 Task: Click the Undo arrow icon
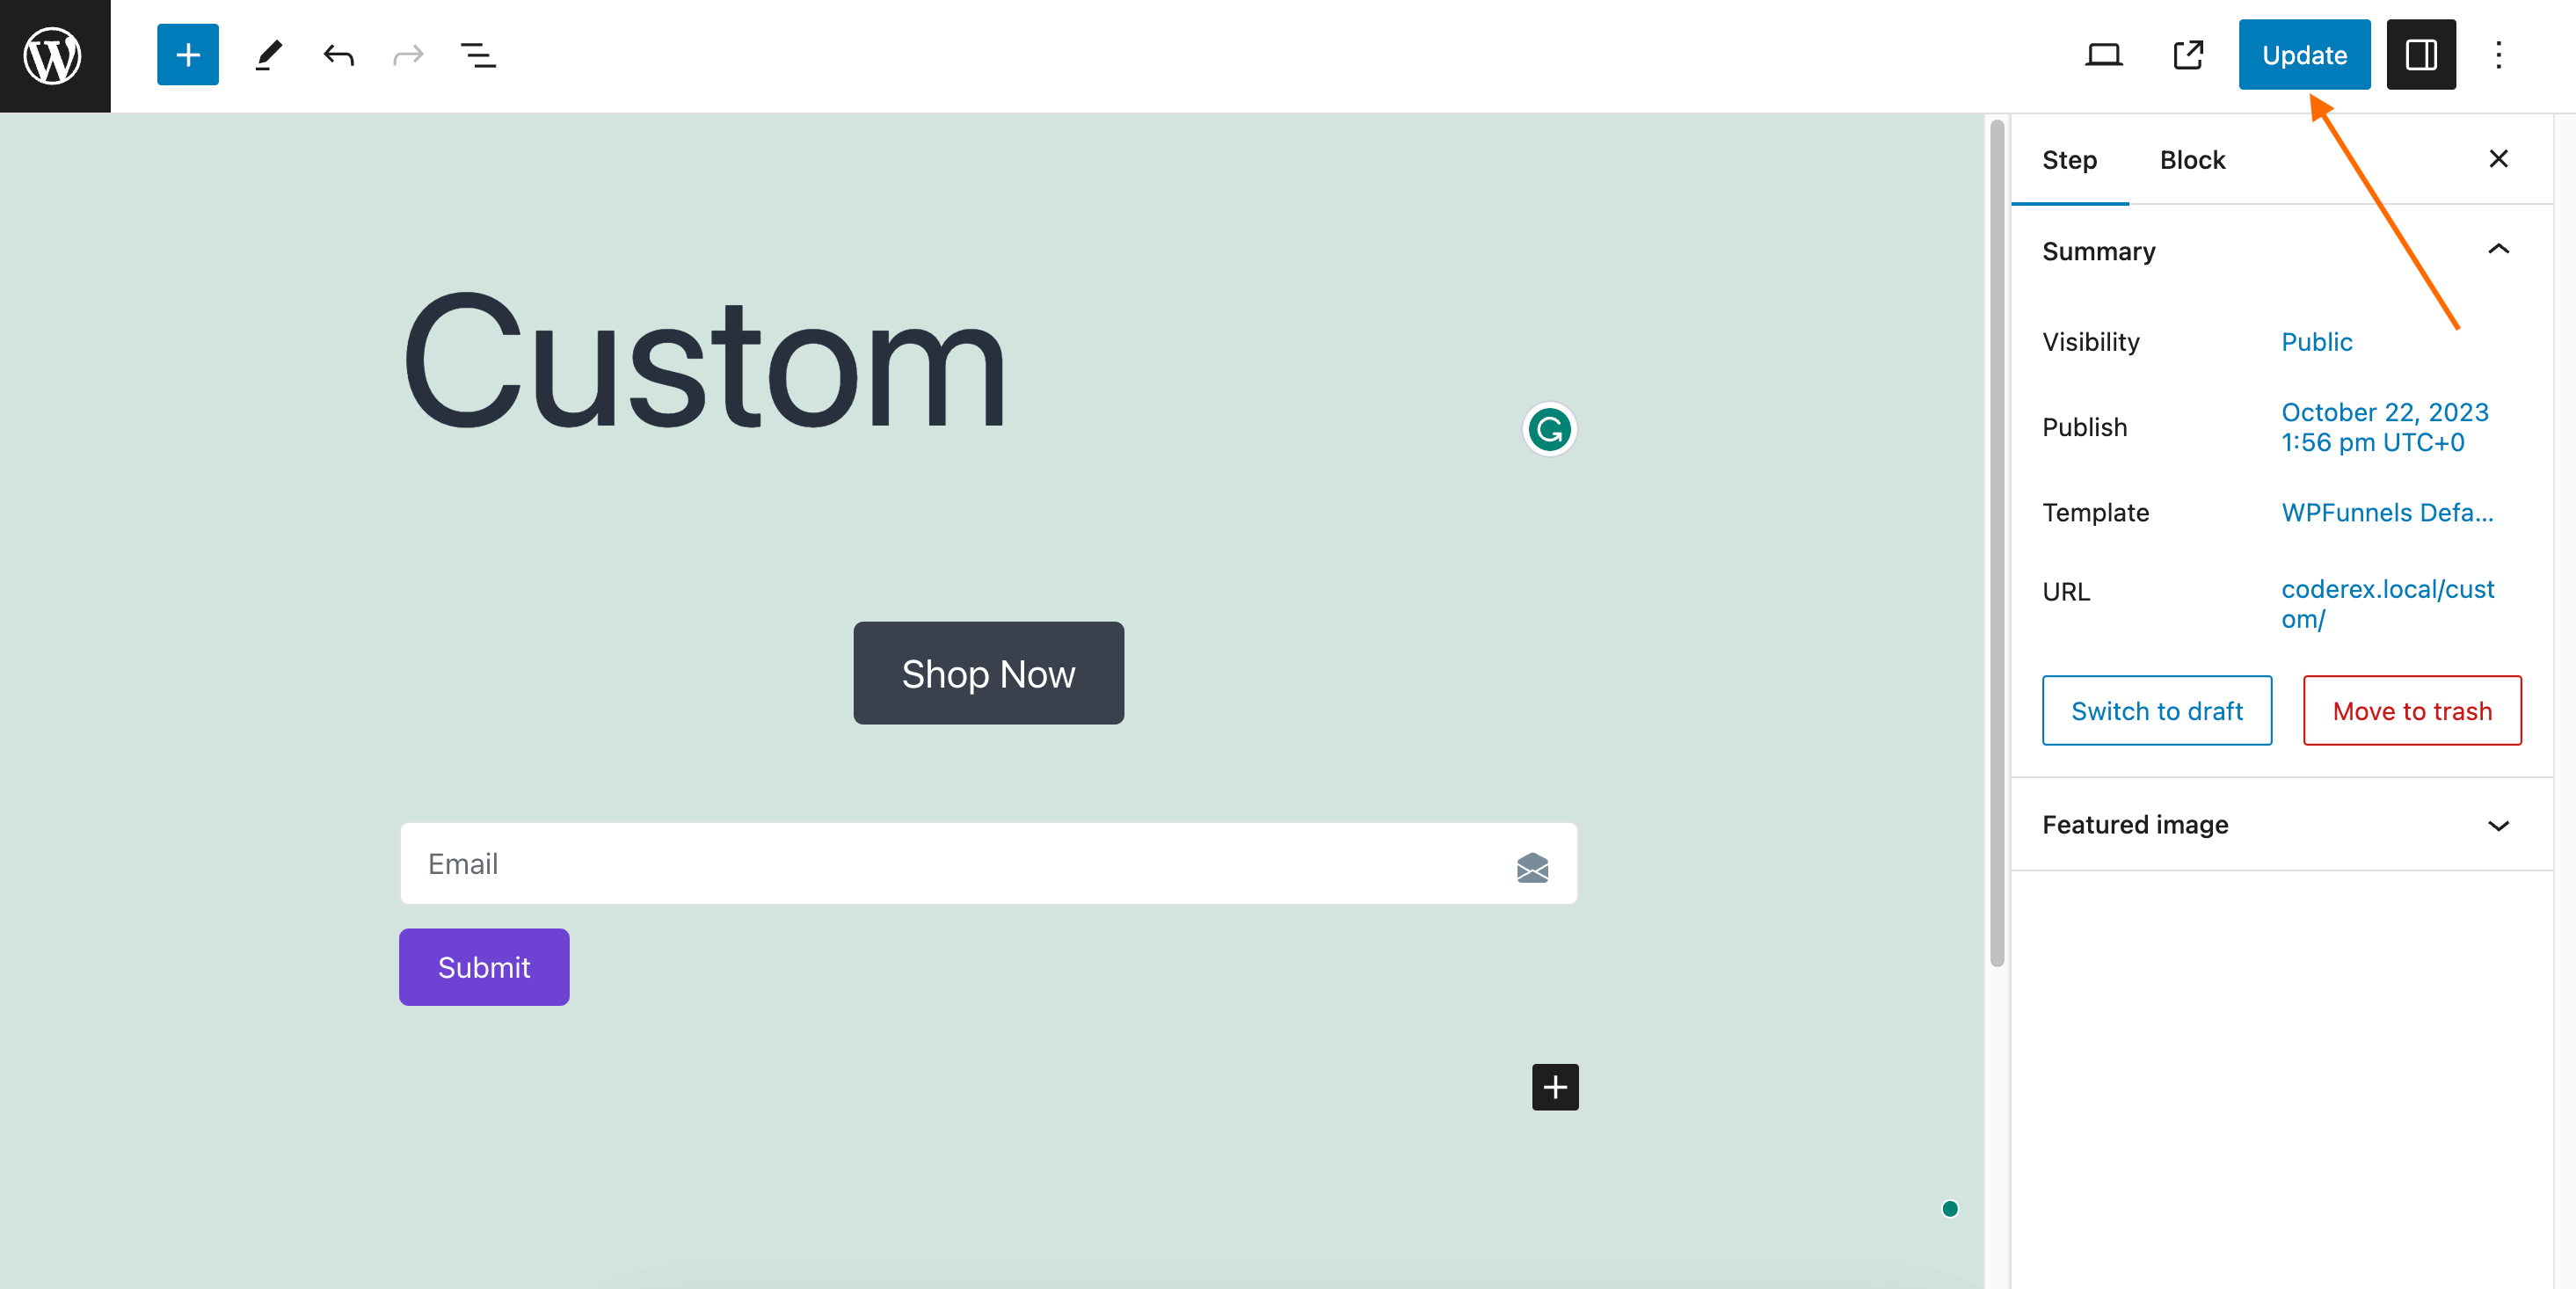tap(337, 55)
